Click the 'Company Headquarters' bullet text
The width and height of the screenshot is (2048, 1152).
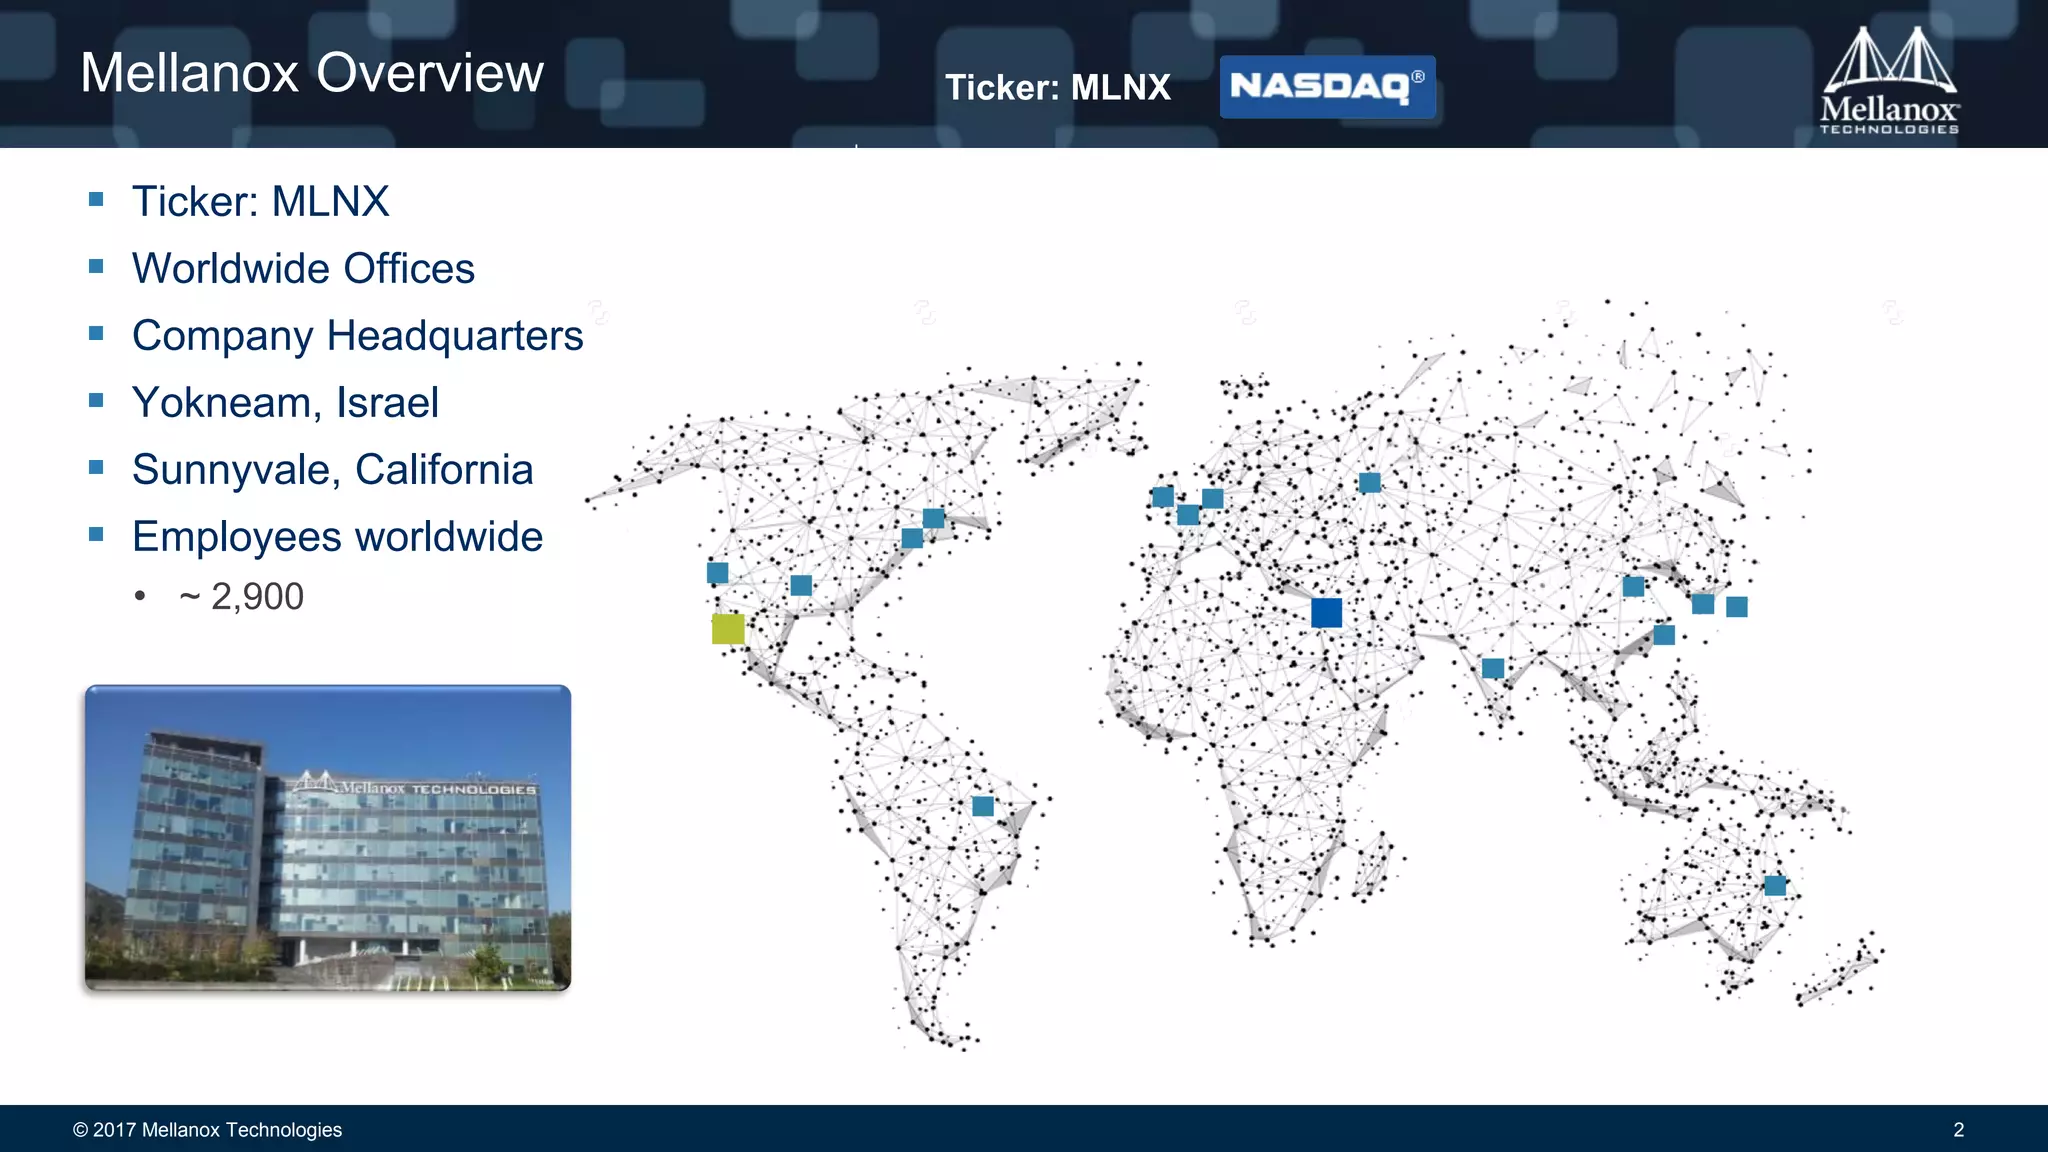pos(357,335)
